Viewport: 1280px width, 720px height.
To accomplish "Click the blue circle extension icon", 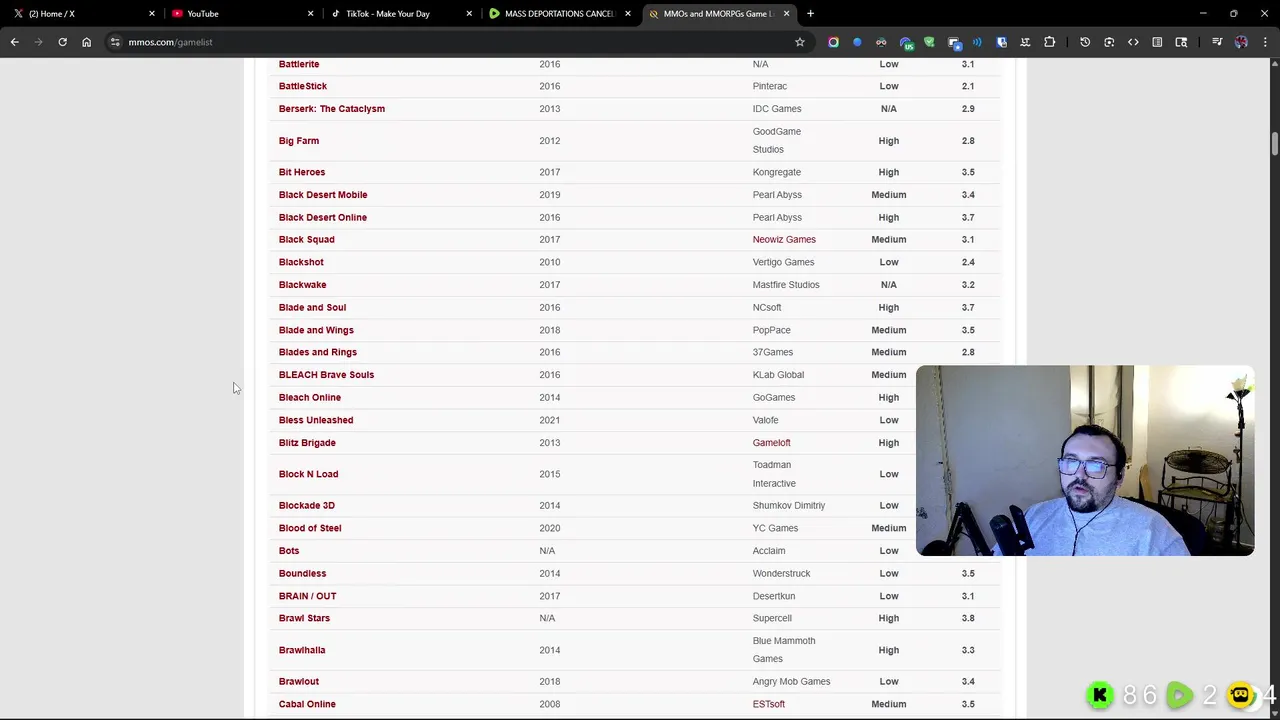I will click(x=857, y=42).
